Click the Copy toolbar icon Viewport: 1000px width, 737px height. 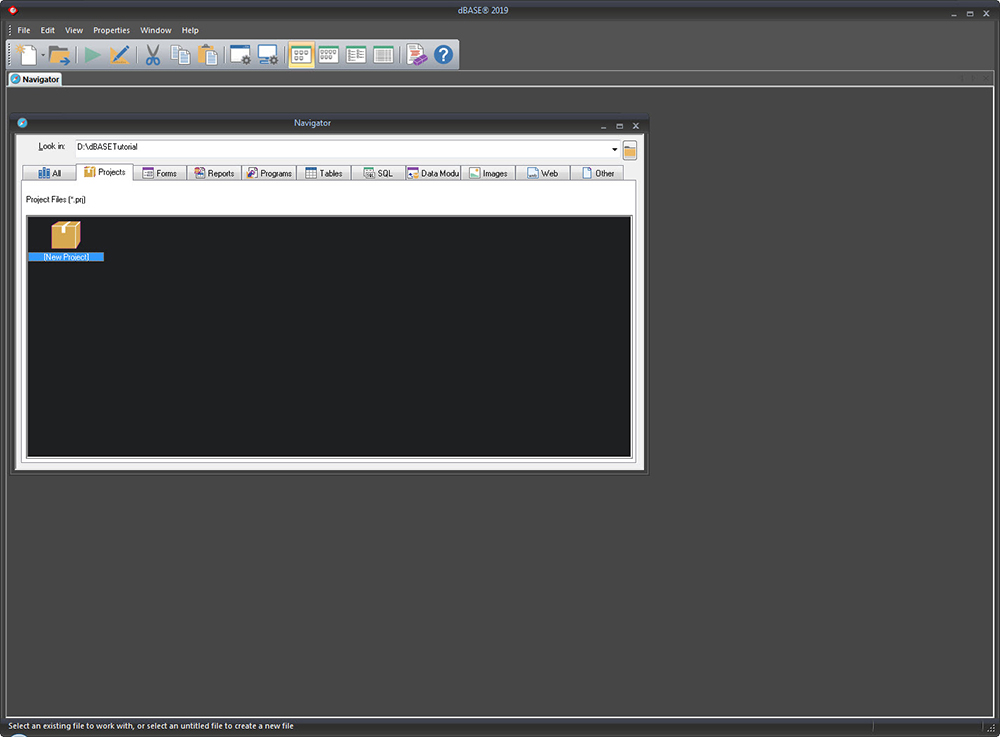click(180, 55)
